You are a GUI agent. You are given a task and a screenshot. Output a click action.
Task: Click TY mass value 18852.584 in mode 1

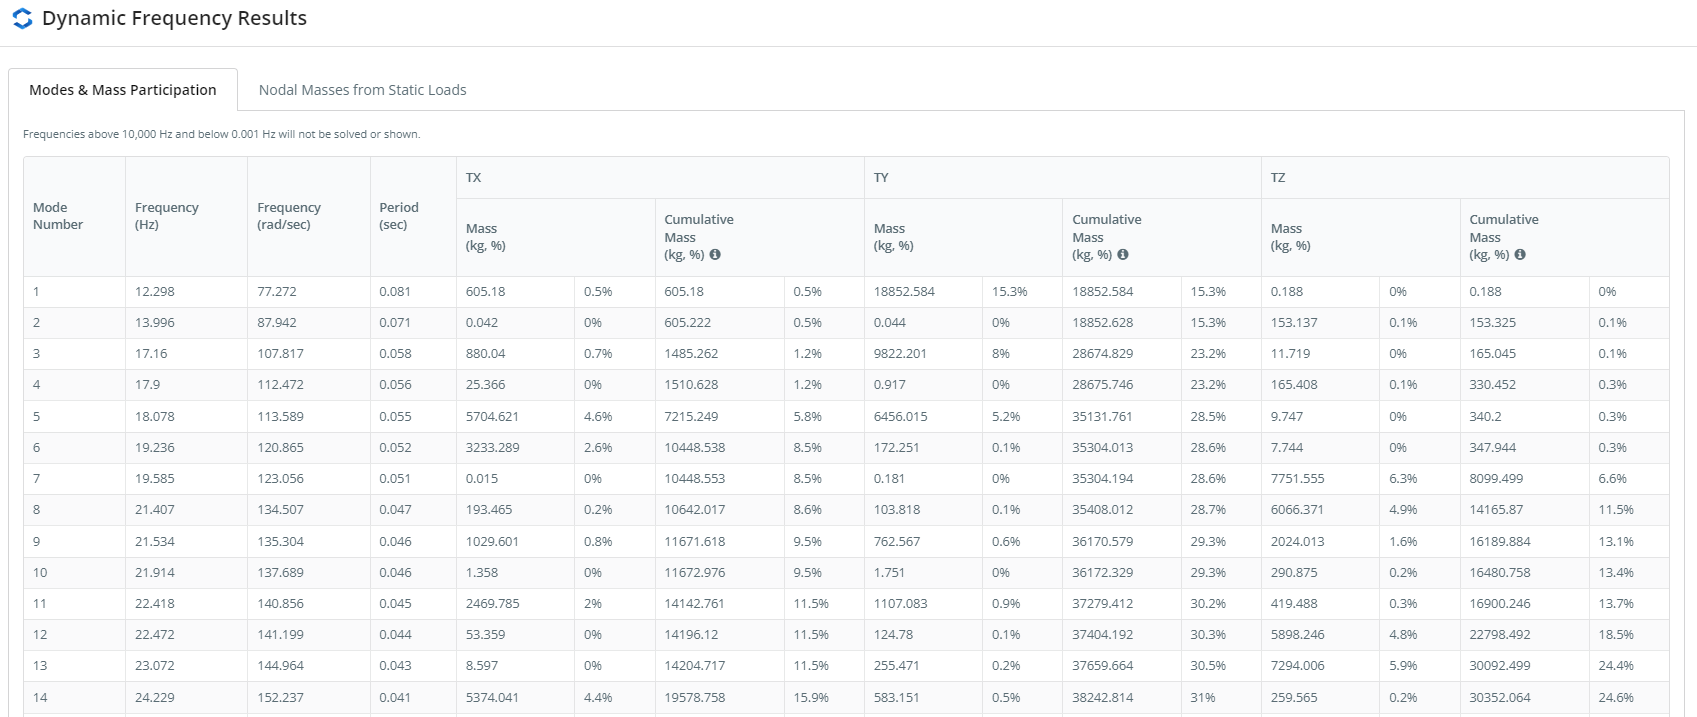[904, 292]
